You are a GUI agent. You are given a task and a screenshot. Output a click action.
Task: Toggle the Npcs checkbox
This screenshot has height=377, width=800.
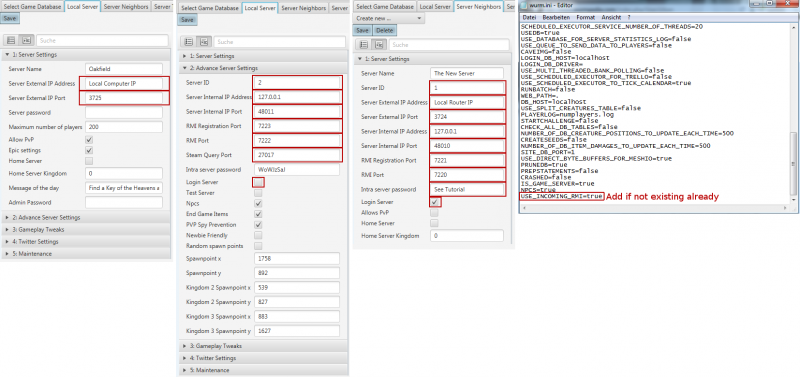pos(258,204)
